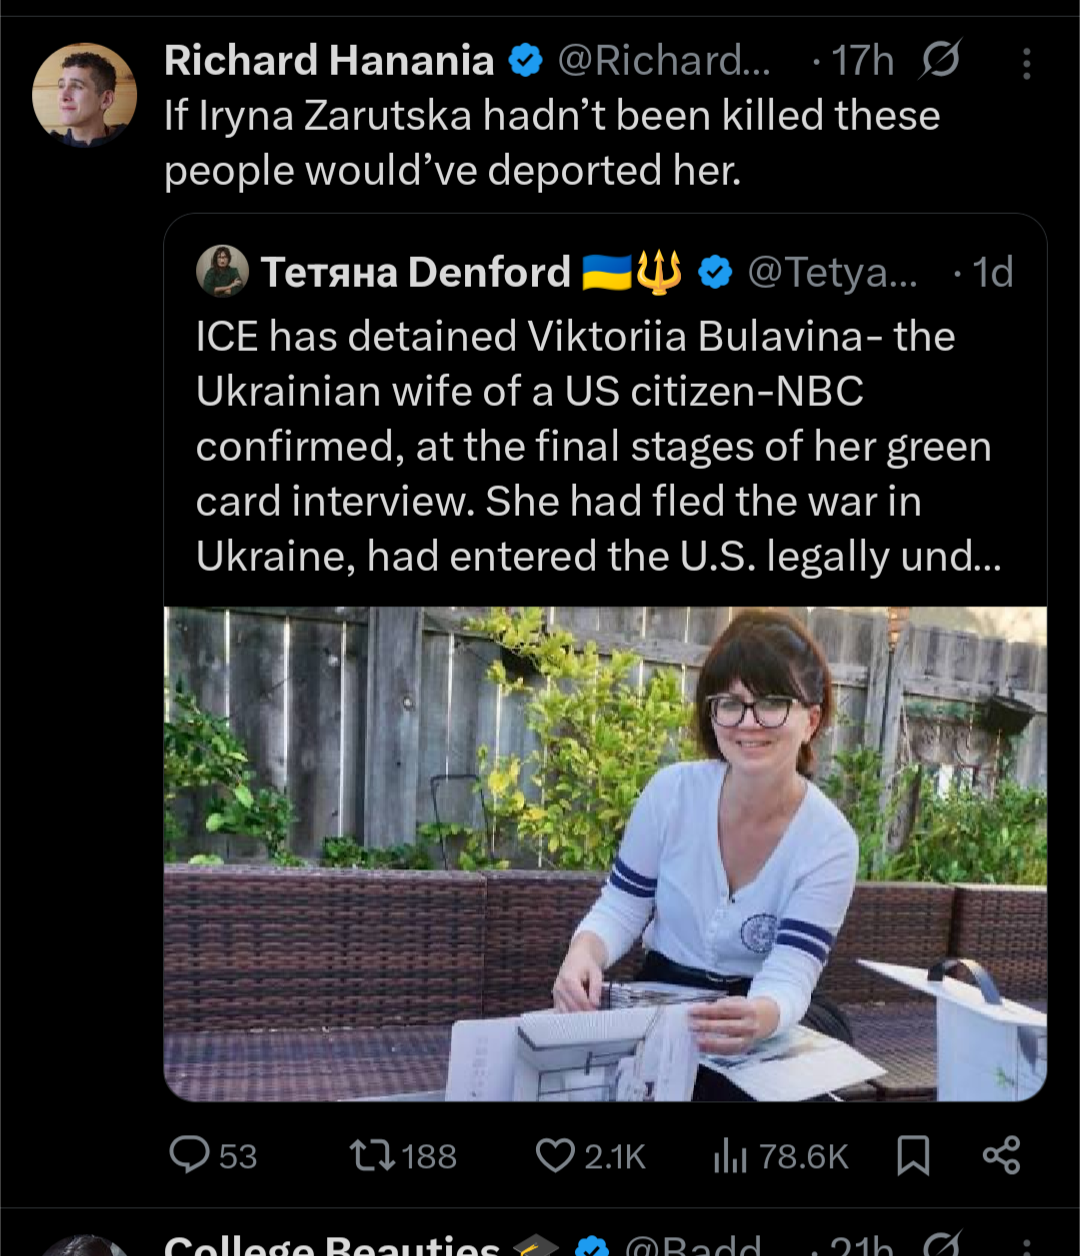The width and height of the screenshot is (1080, 1256).
Task: Click the 17h timestamp on the post
Action: [x=863, y=61]
